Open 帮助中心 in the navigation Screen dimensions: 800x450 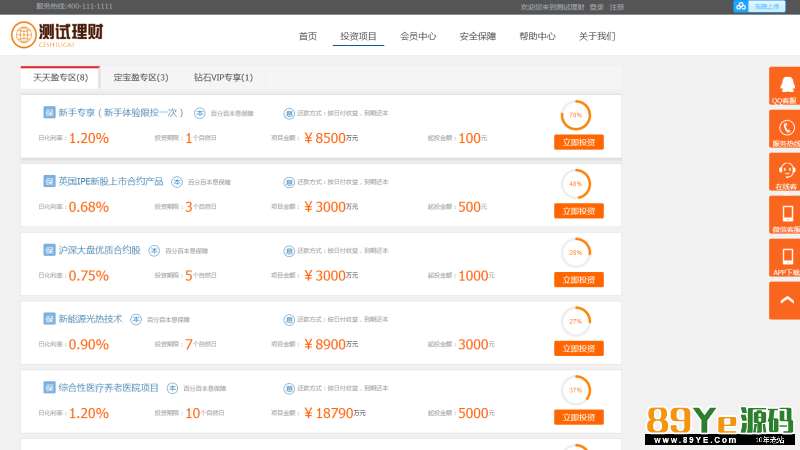(x=537, y=36)
